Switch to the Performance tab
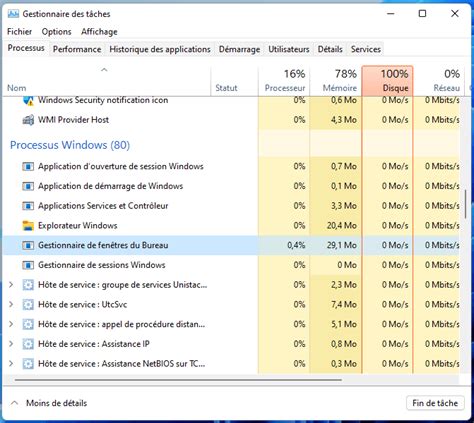Viewport: 474px width, 423px height. (x=77, y=49)
